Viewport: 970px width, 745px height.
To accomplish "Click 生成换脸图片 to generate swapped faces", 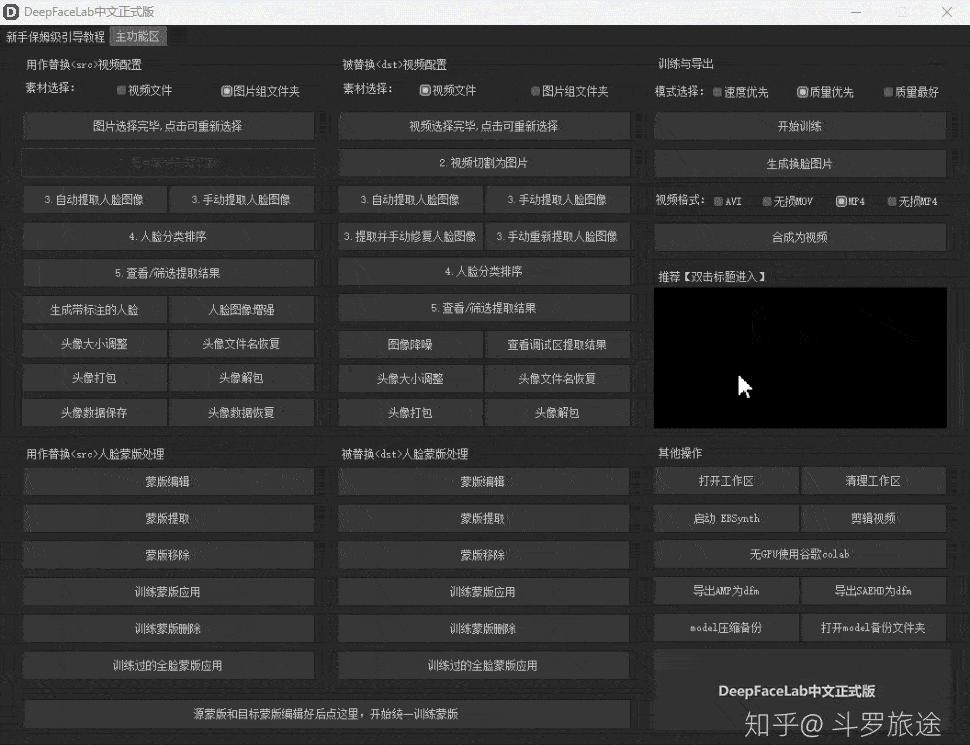I will 800,163.
